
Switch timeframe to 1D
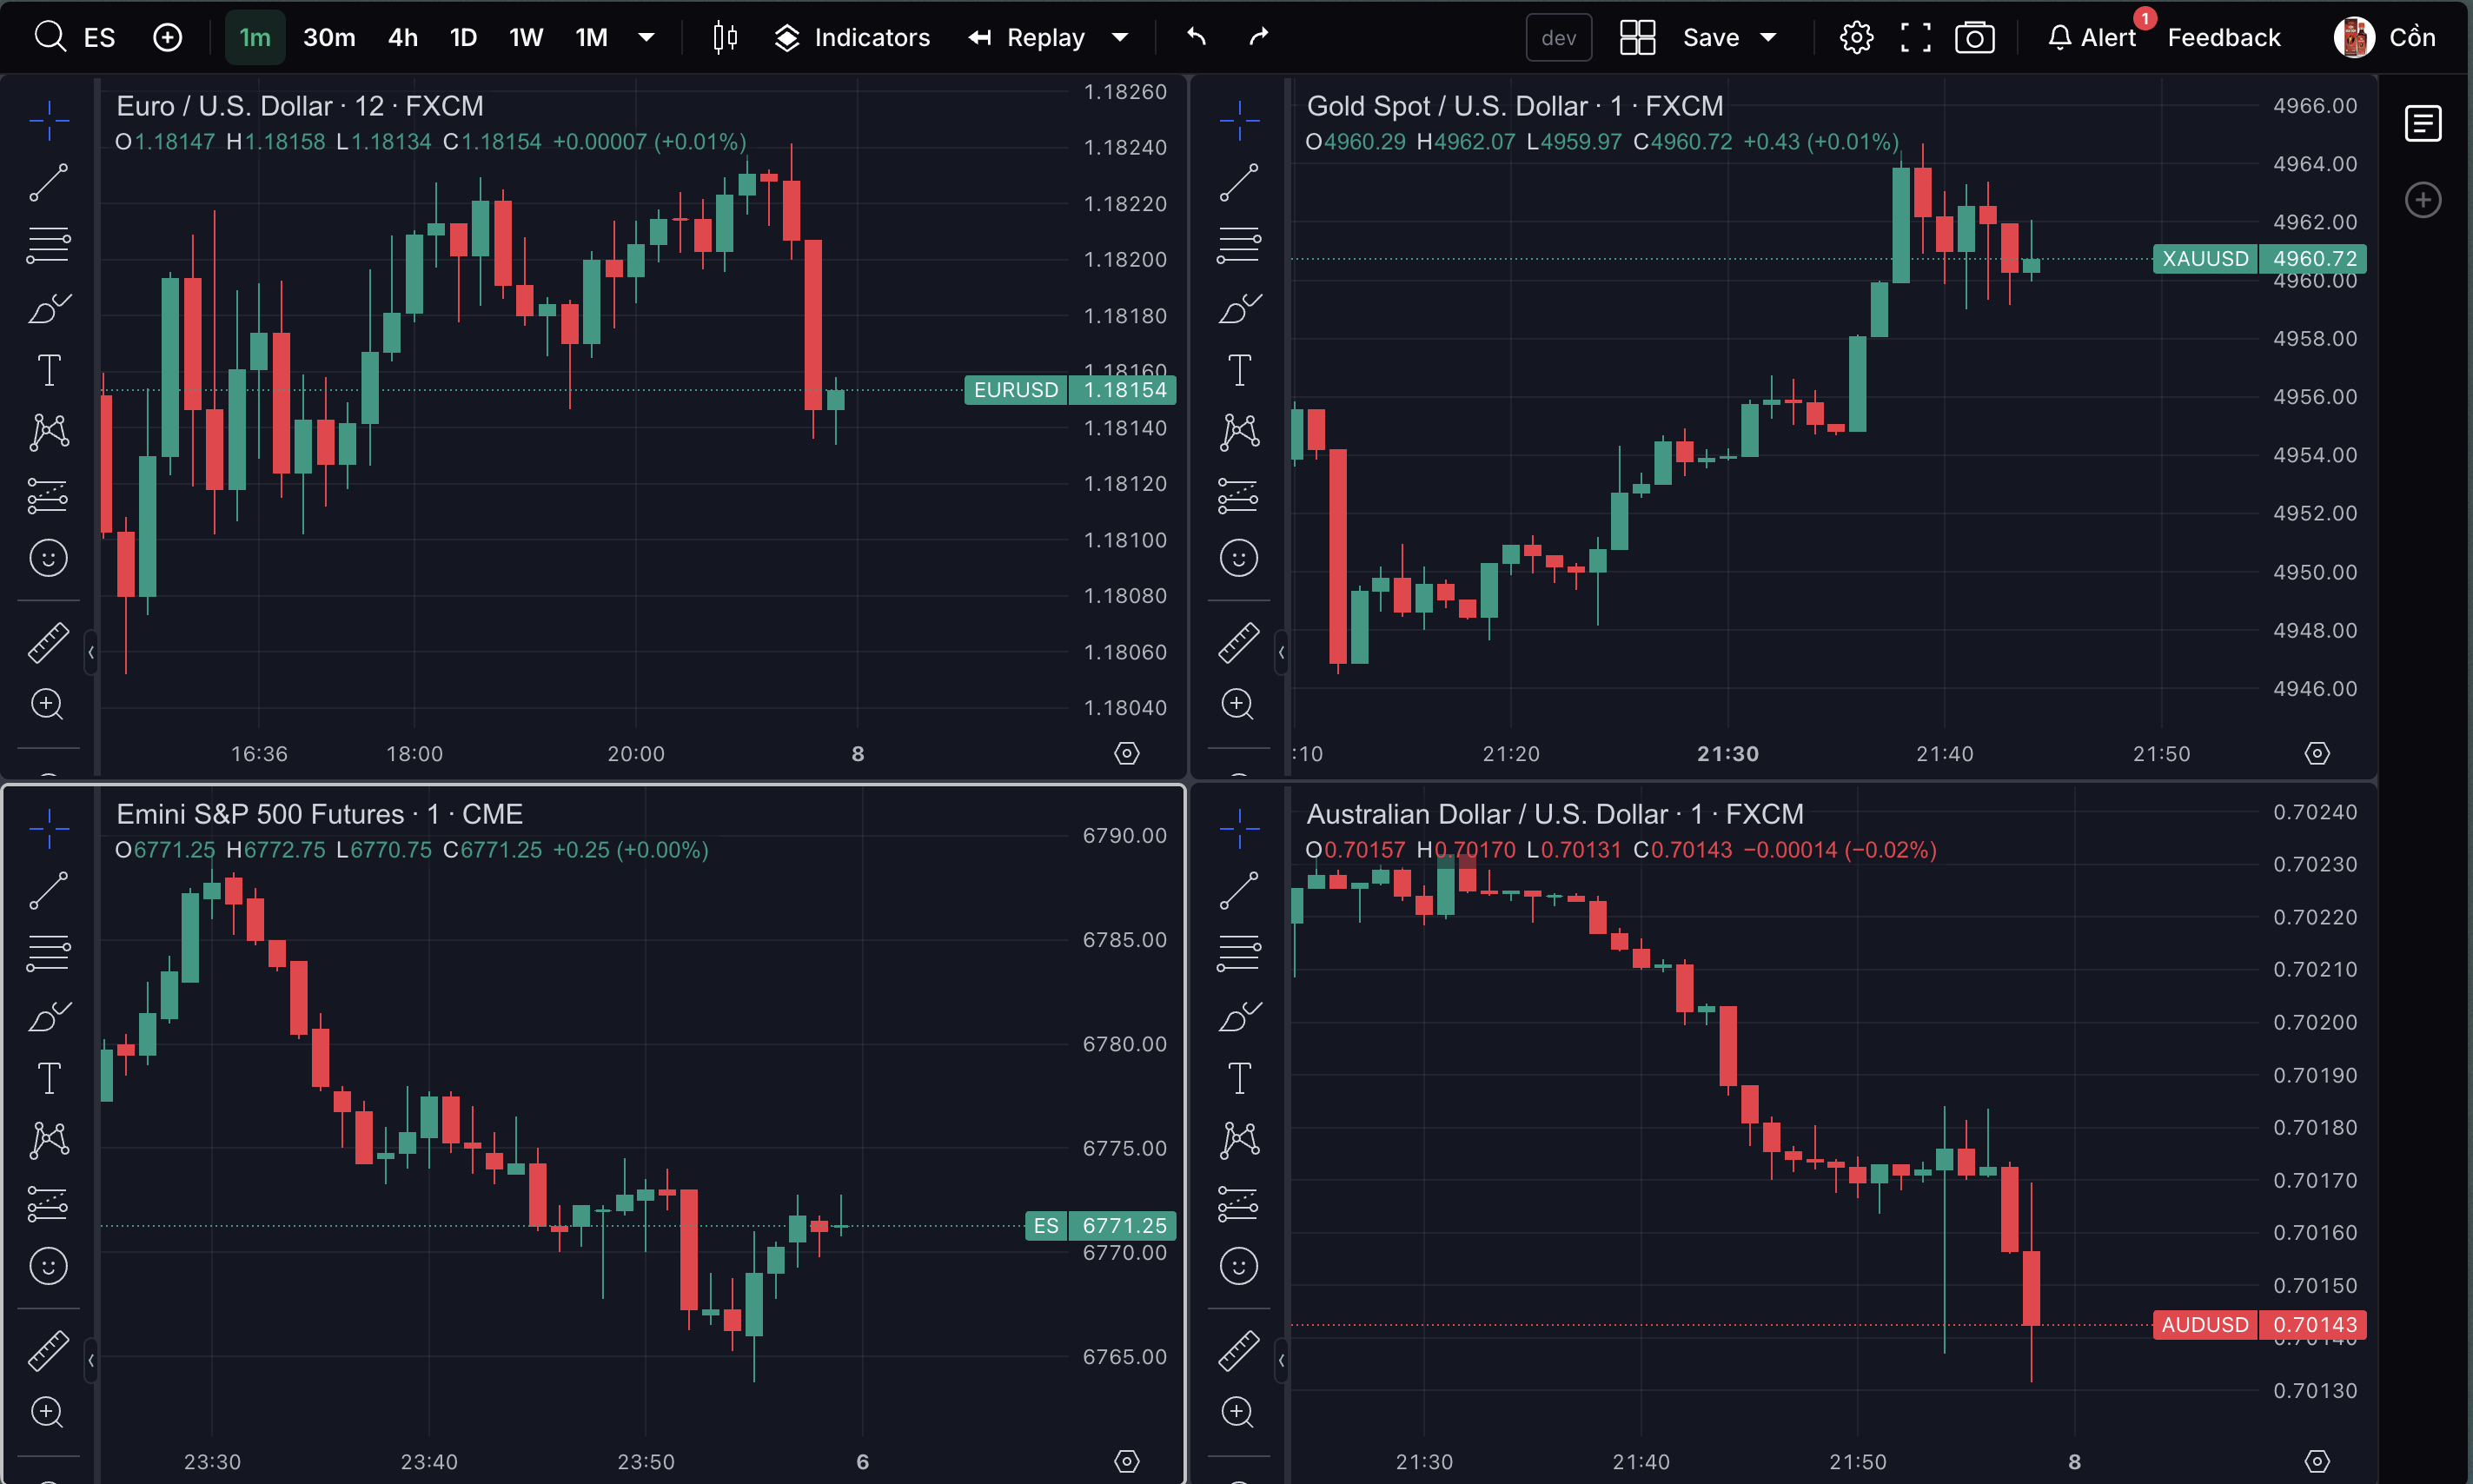(463, 37)
